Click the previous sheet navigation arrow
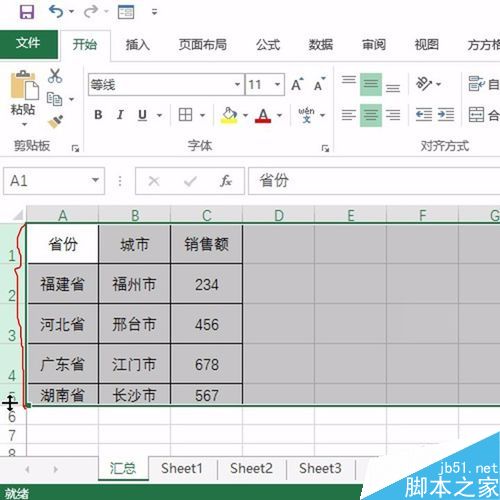Image resolution: width=500 pixels, height=500 pixels. (27, 469)
